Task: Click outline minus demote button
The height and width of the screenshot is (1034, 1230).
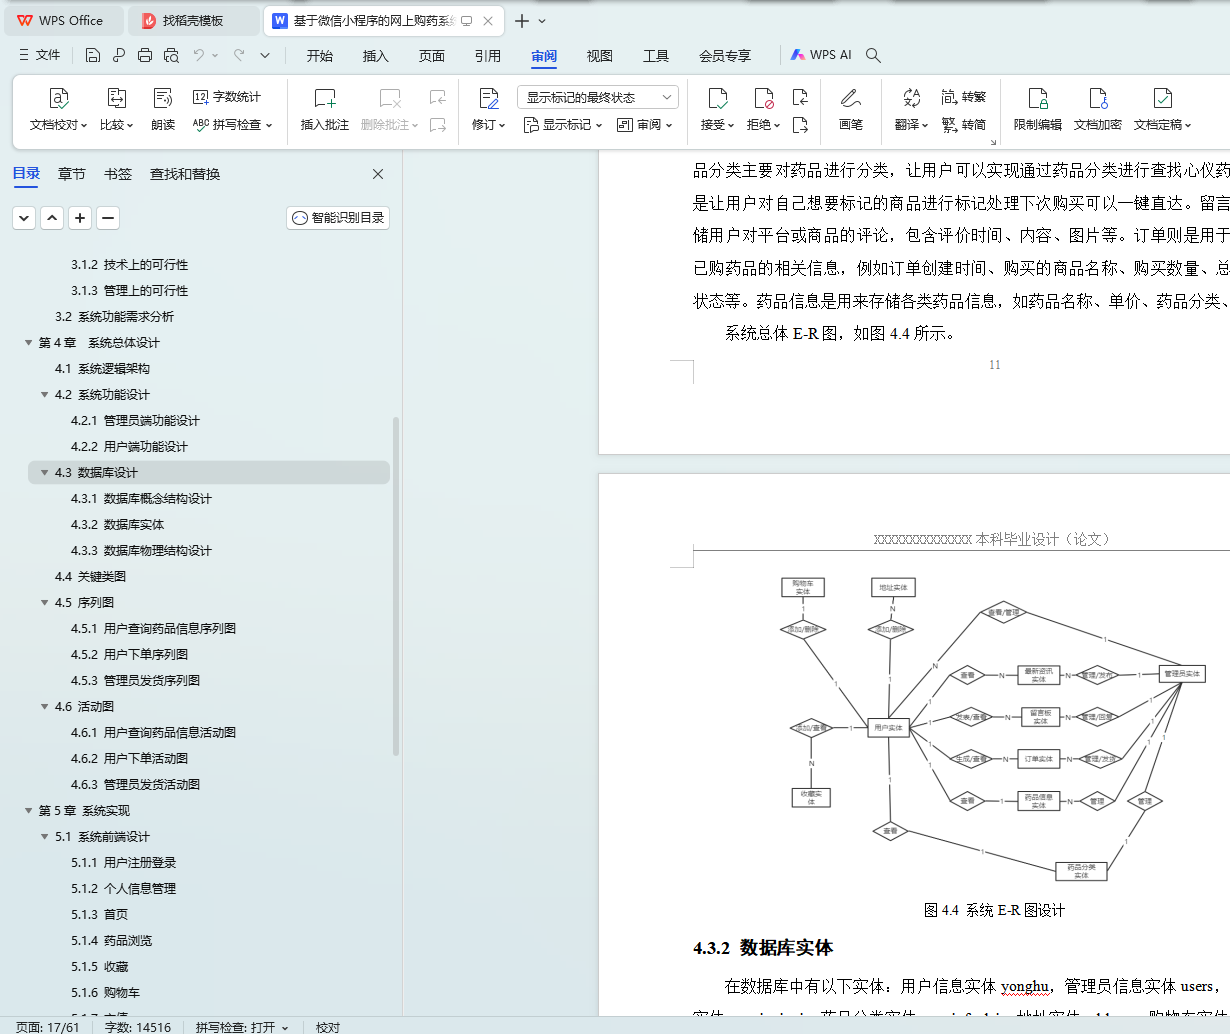Action: point(108,218)
